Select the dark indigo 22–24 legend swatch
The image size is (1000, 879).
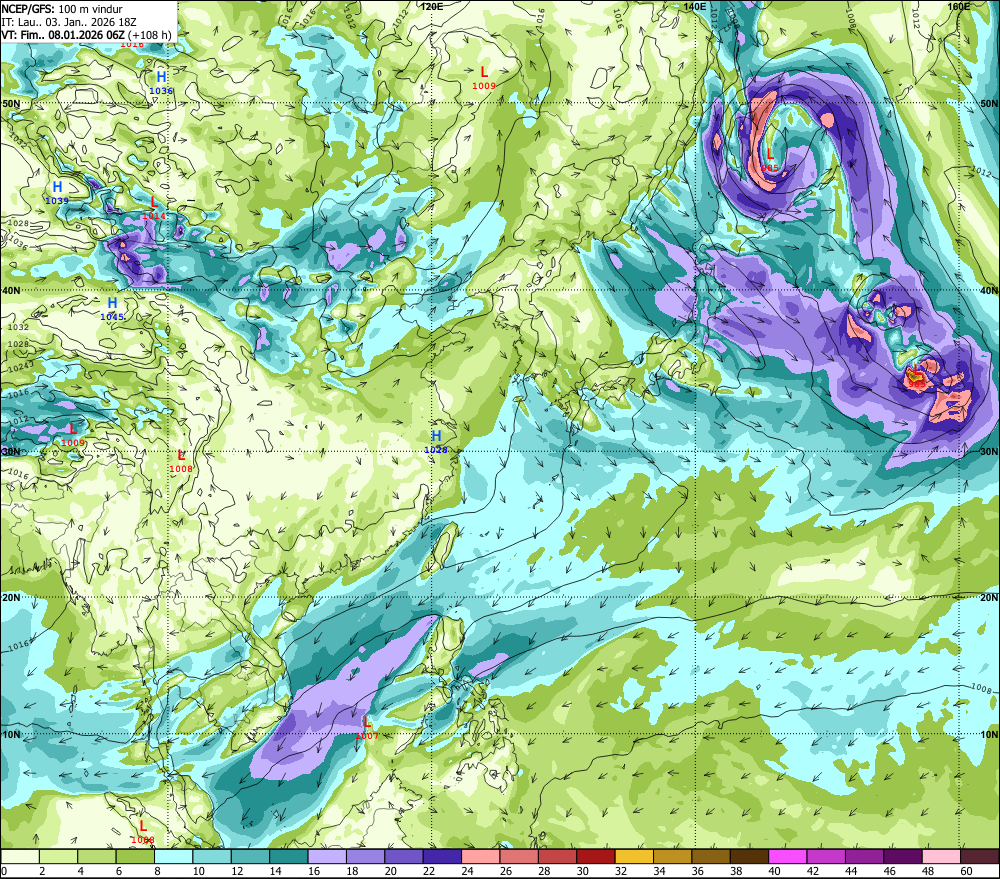(x=443, y=856)
